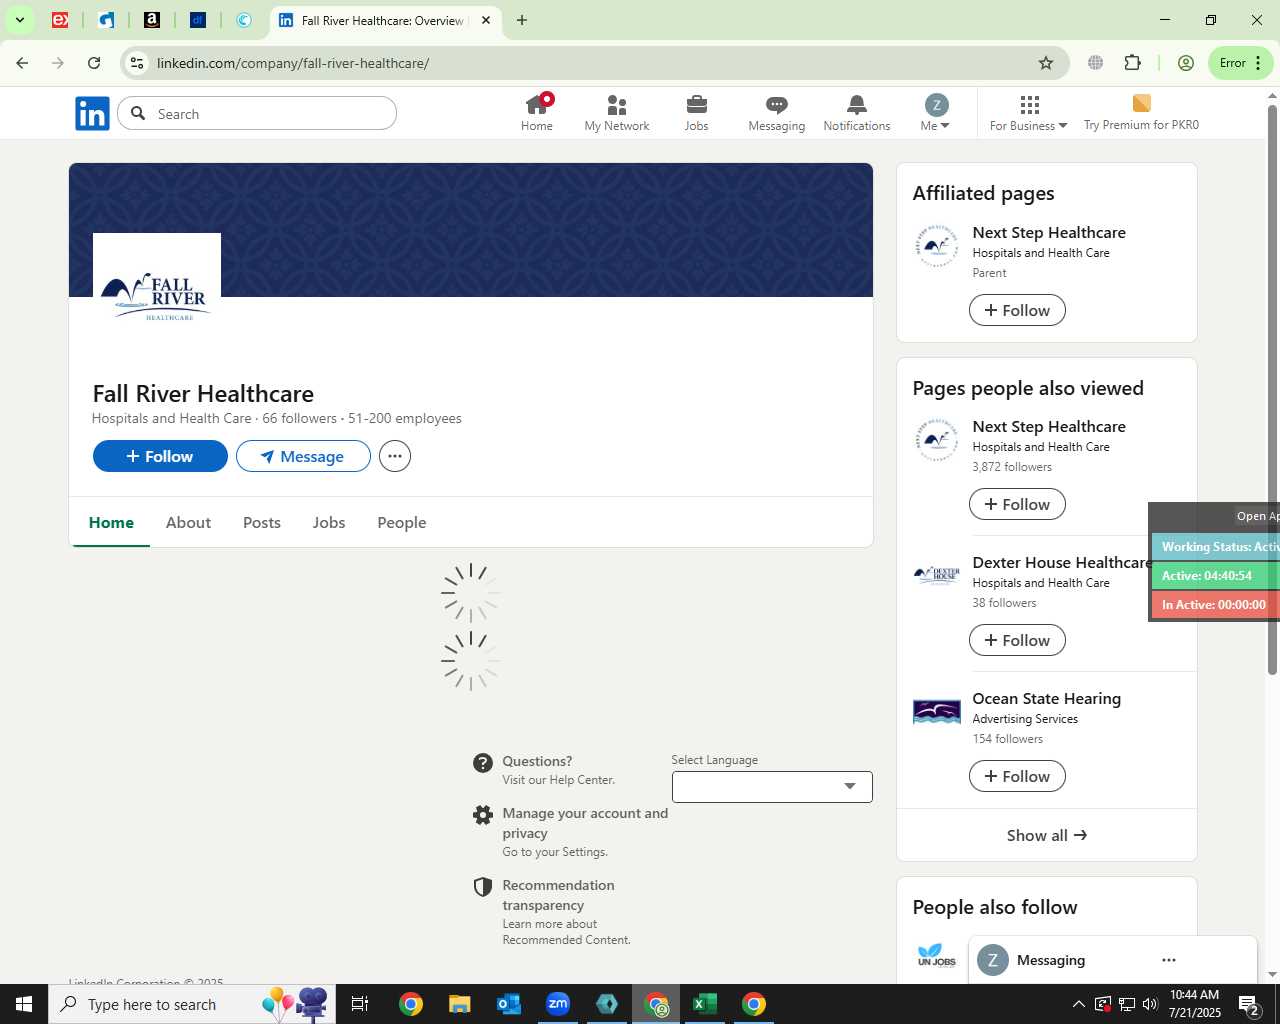
Task: Click Error browser menu button
Action: pyautogui.click(x=1241, y=63)
